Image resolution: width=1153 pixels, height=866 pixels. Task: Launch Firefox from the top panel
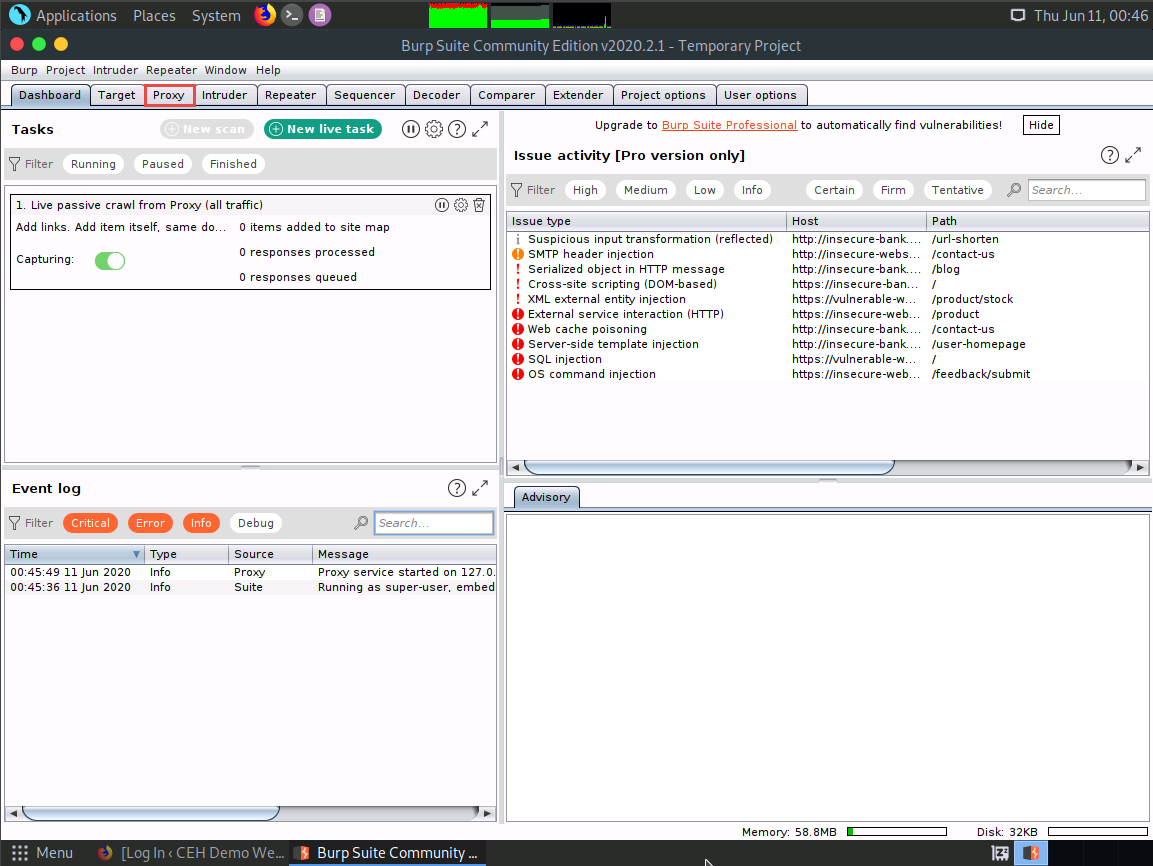(265, 15)
